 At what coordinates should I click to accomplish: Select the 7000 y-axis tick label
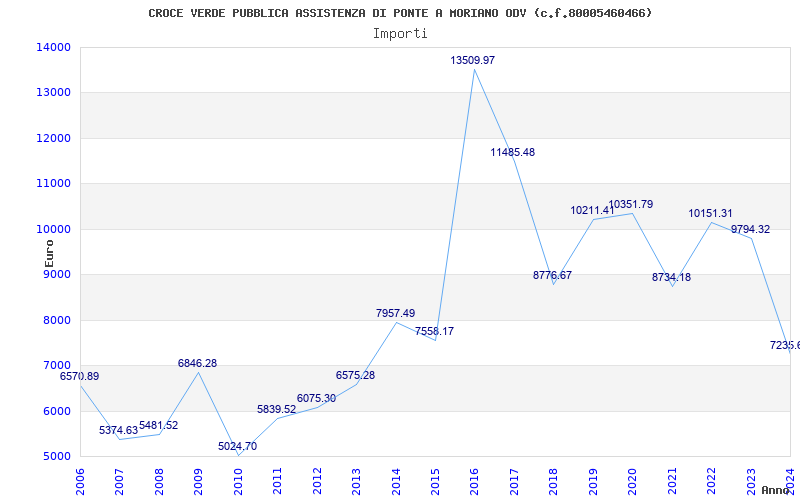(56, 366)
